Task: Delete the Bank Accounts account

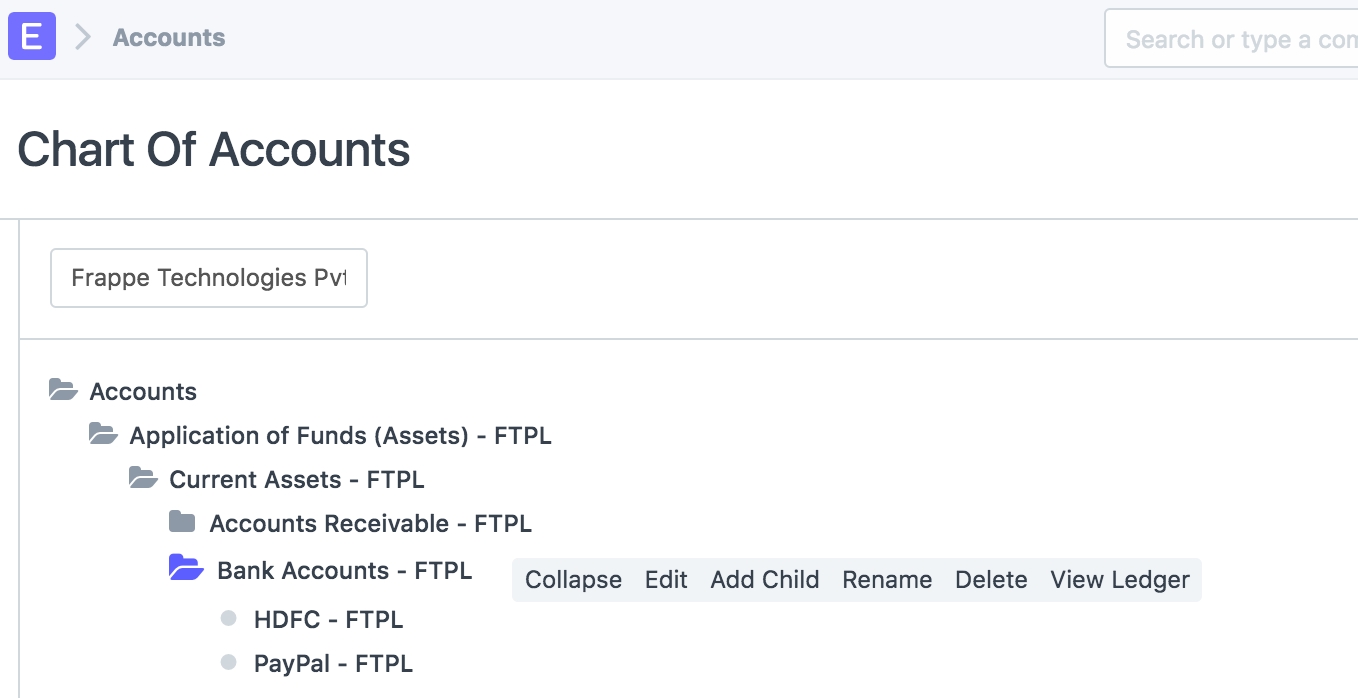Action: (991, 580)
